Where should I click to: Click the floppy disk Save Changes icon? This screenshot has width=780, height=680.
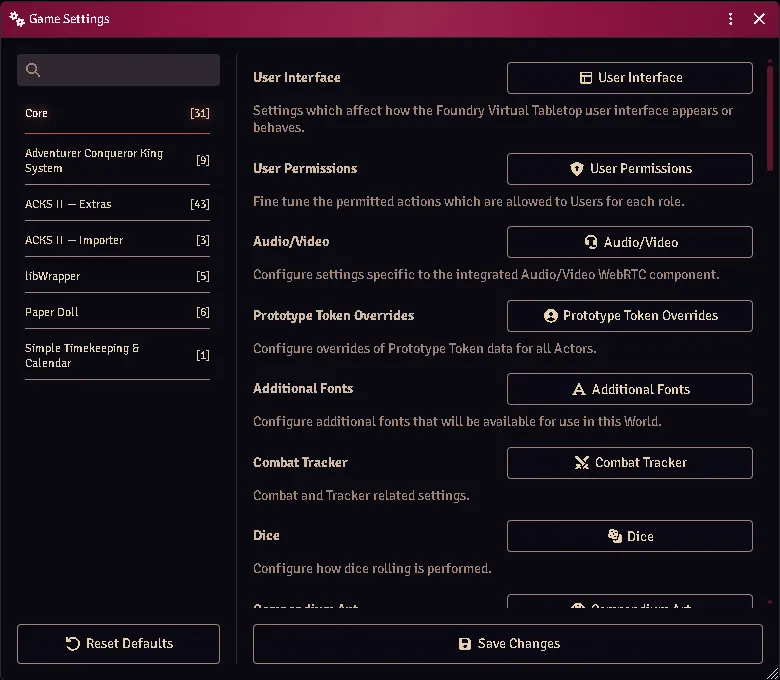click(465, 644)
